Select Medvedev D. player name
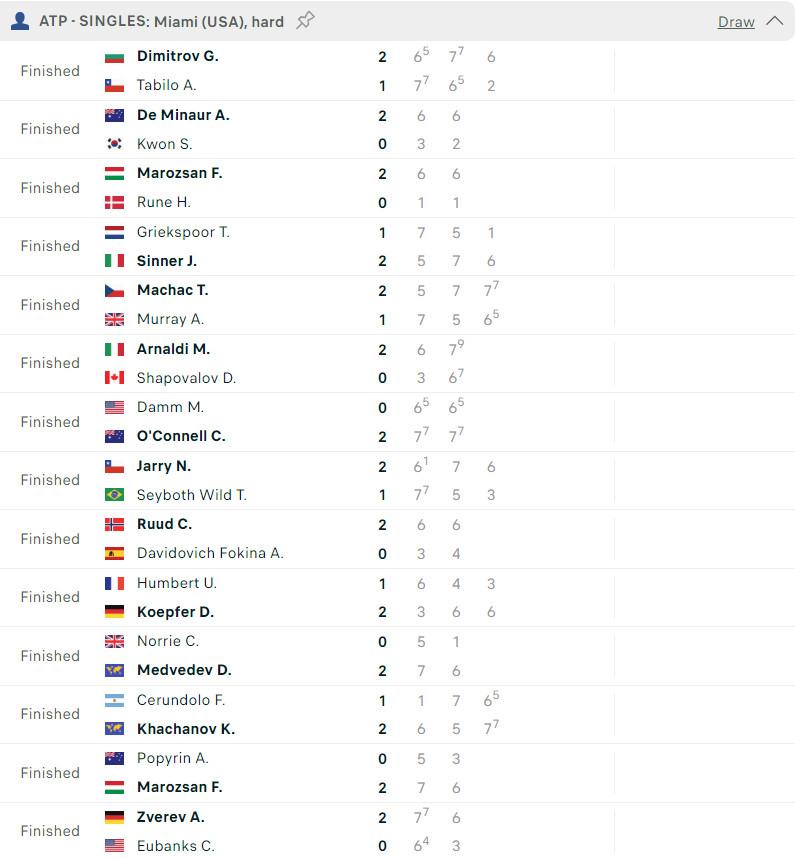This screenshot has width=795, height=858. click(x=184, y=670)
